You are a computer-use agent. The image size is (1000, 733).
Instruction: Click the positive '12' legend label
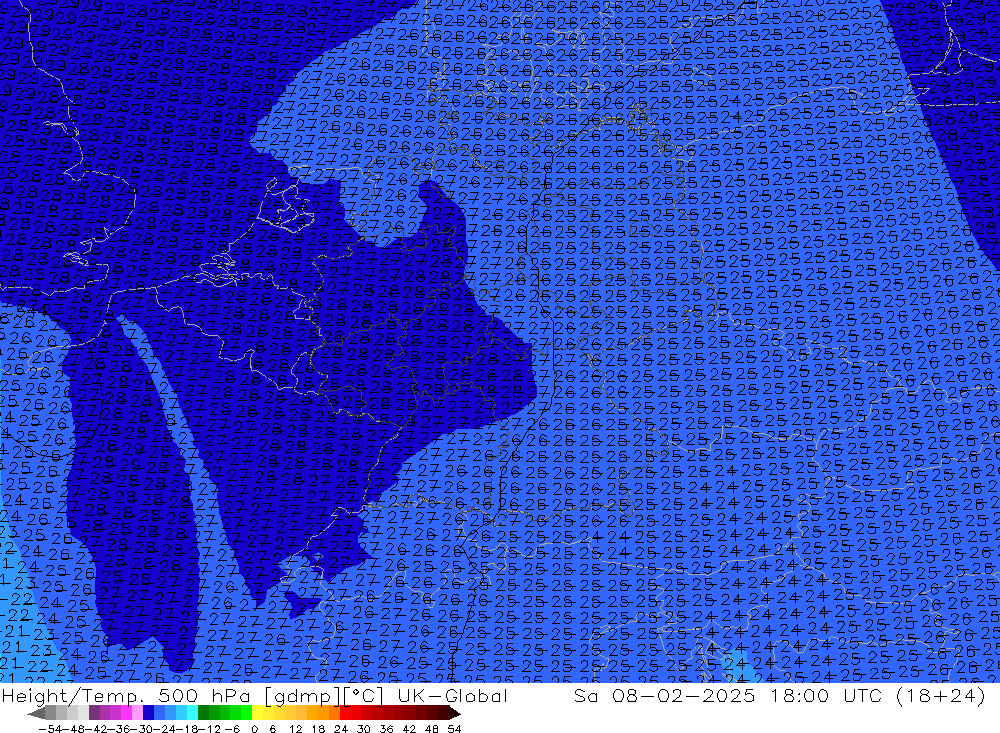click(x=295, y=729)
